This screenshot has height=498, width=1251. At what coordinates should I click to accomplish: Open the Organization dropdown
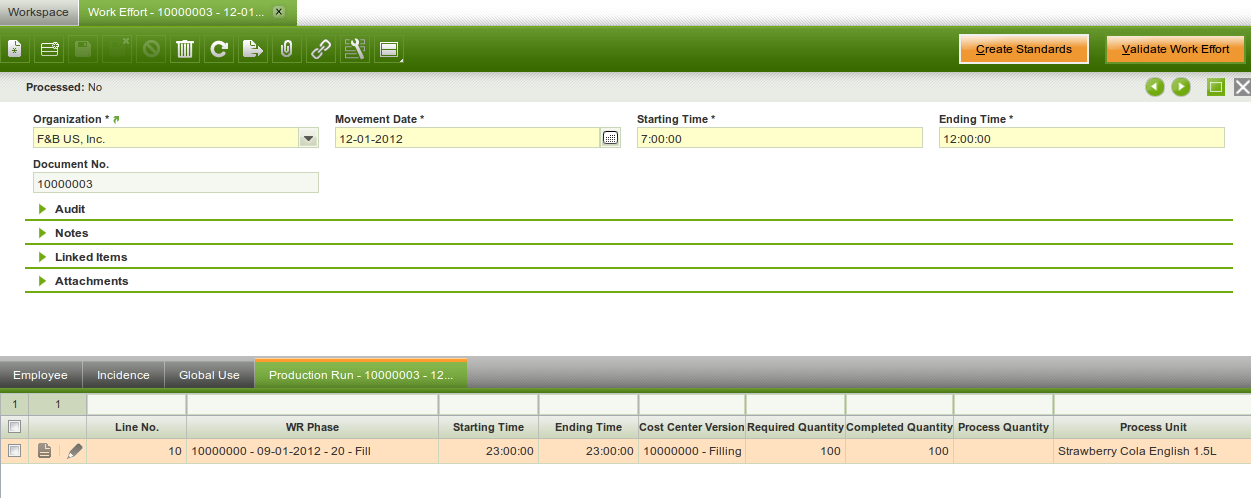[309, 139]
